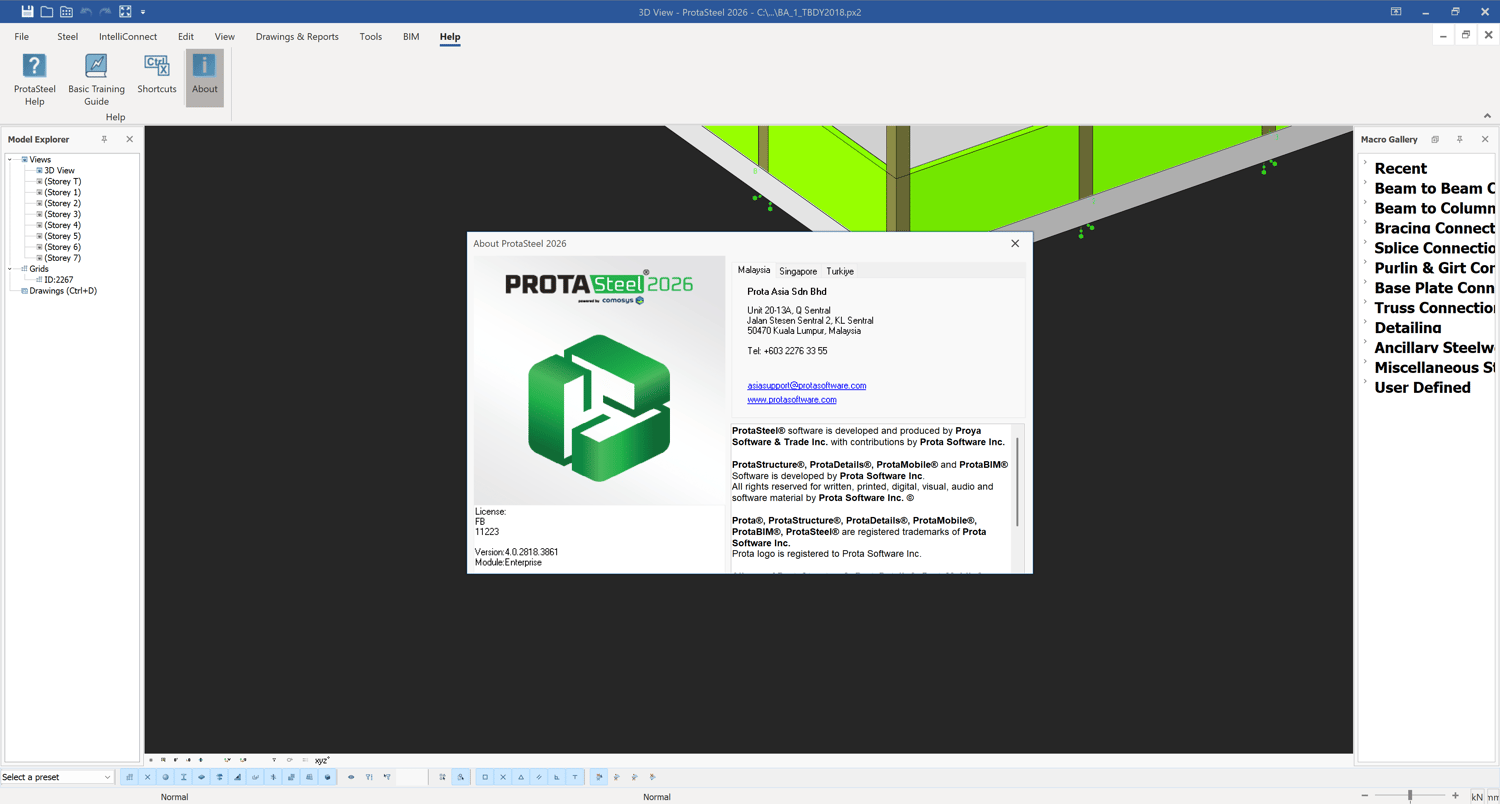Expand the Bracing Connections macro category

1365,223
